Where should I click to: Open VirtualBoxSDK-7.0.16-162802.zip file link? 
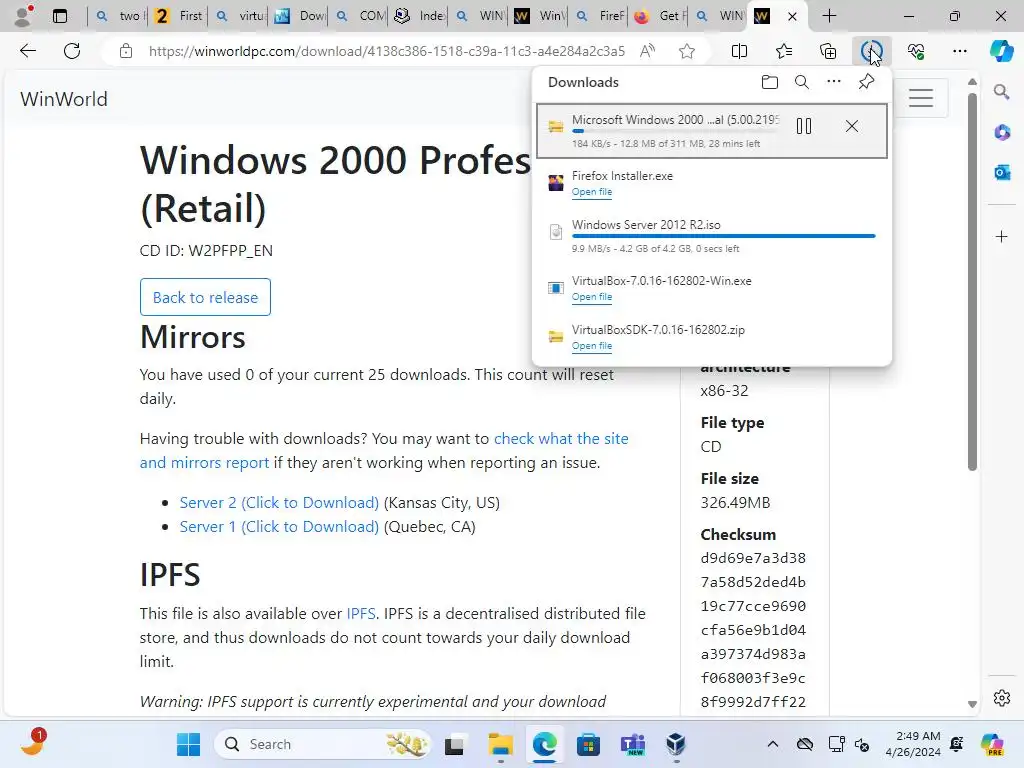(592, 346)
